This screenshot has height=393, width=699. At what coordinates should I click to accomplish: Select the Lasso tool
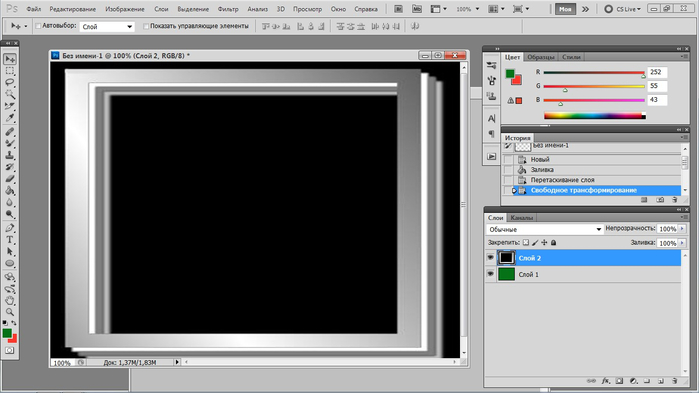(x=10, y=82)
